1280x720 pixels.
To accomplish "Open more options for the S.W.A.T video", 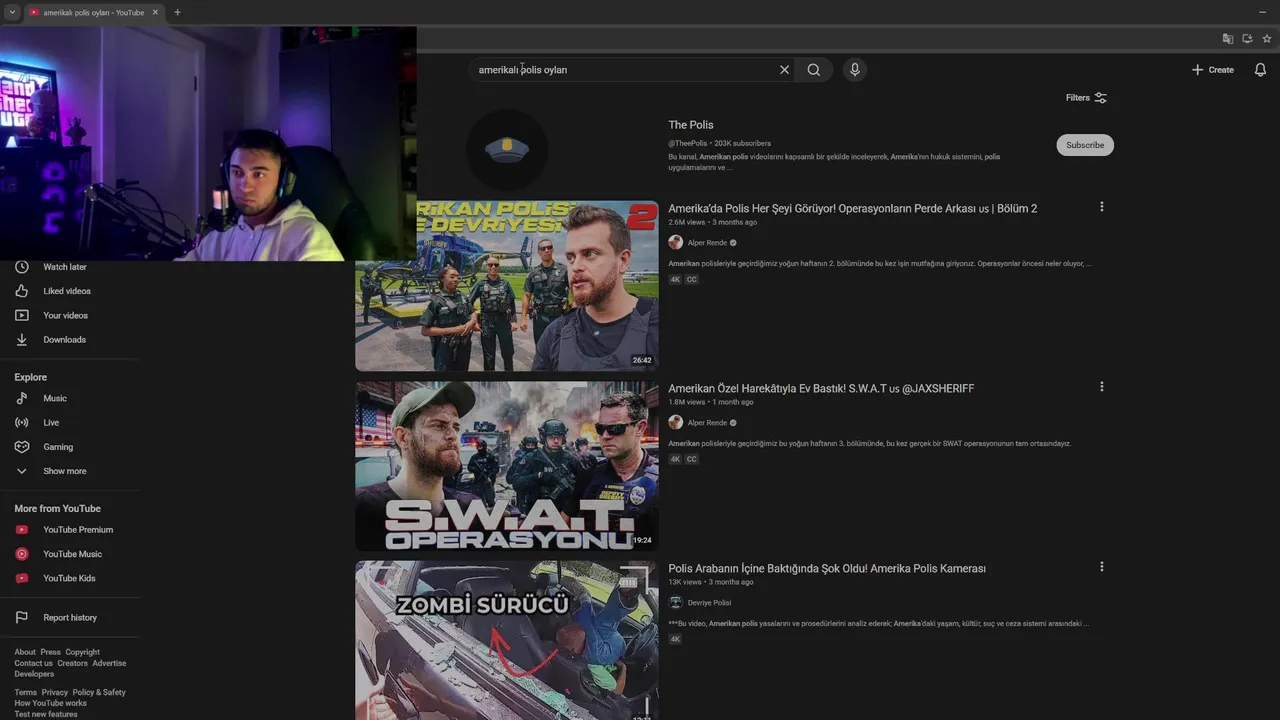I will click(x=1102, y=387).
